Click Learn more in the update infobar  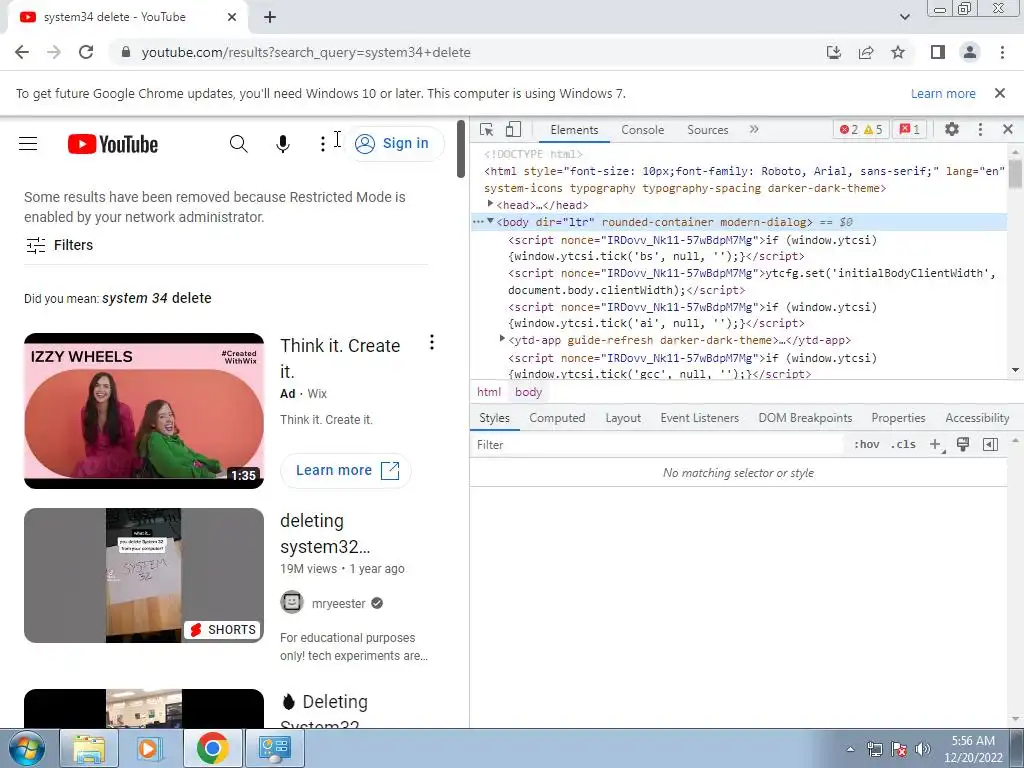pyautogui.click(x=943, y=93)
